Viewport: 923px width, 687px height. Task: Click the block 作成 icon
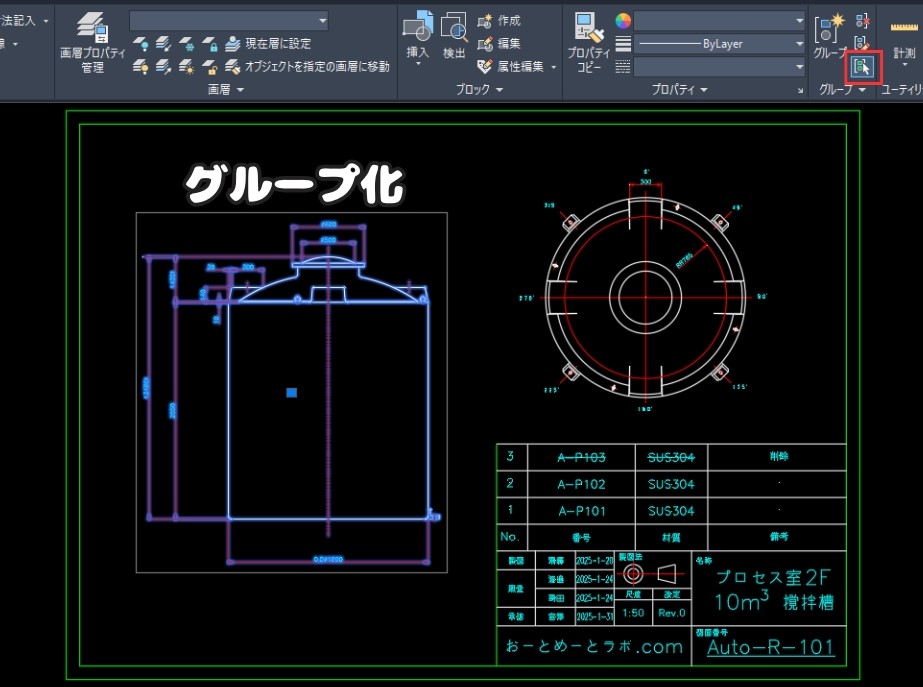(485, 21)
